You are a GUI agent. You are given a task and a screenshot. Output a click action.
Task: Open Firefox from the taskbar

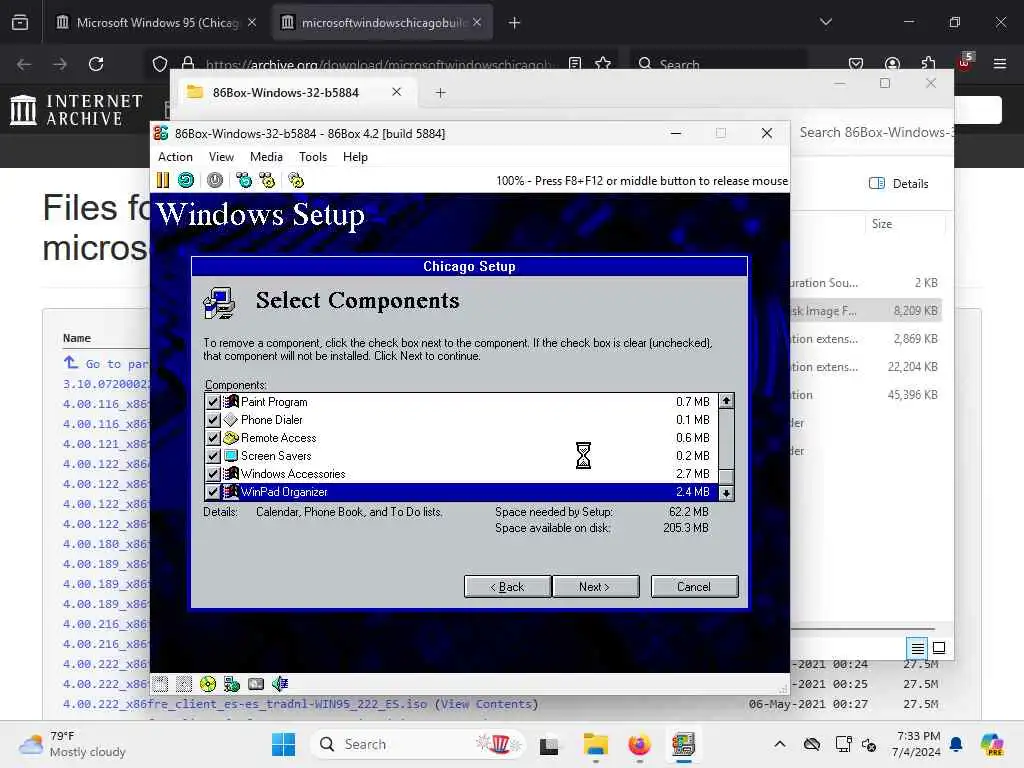(639, 744)
